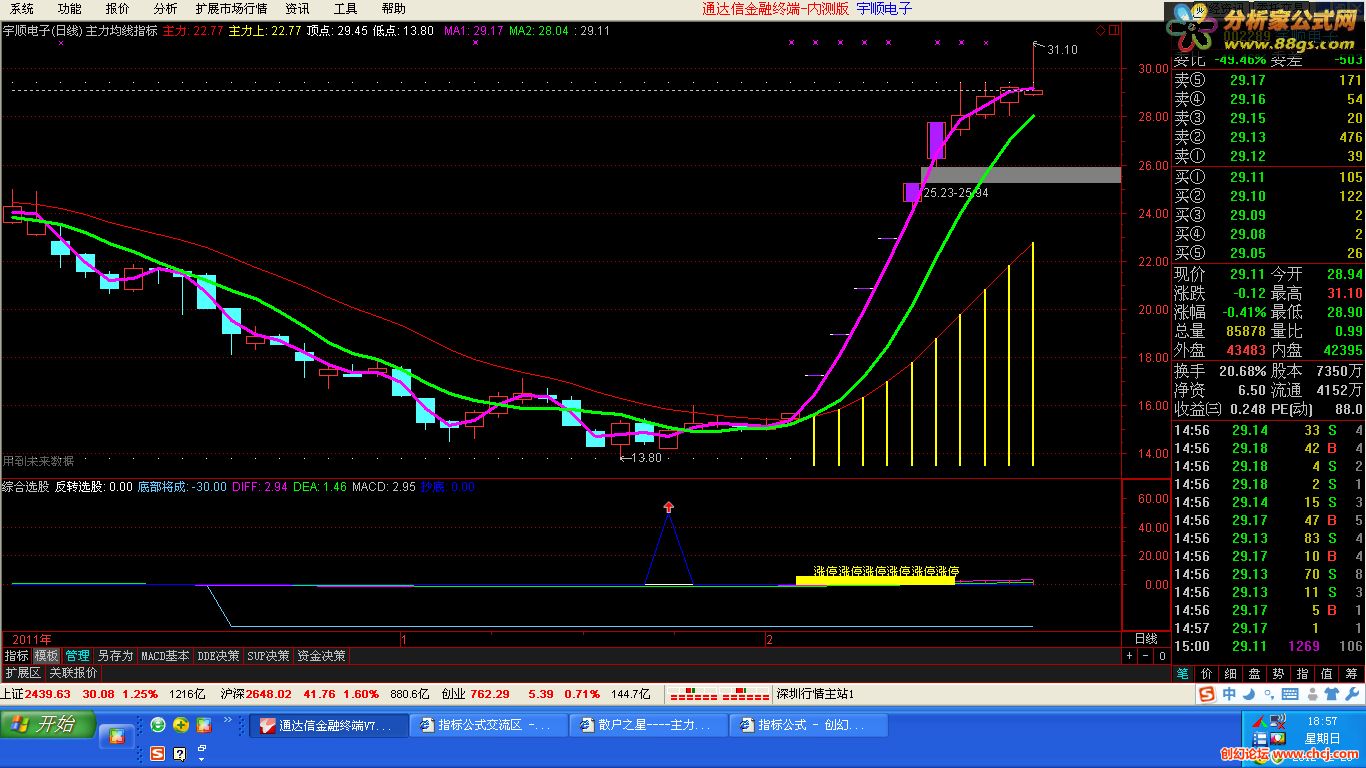Open the 关联报价 panel tab

(73, 673)
